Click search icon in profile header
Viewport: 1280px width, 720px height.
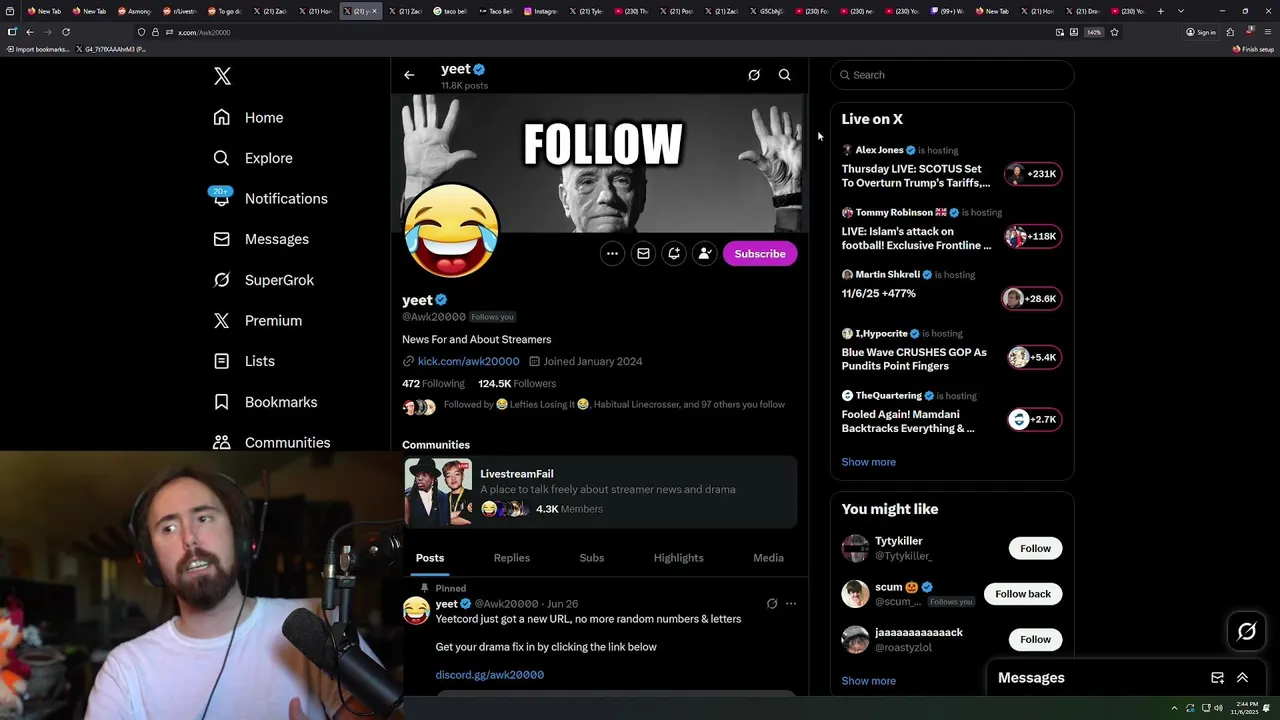click(785, 75)
